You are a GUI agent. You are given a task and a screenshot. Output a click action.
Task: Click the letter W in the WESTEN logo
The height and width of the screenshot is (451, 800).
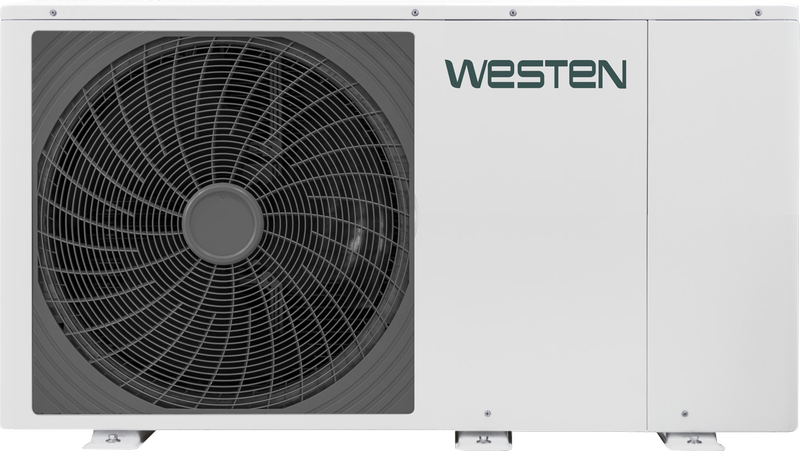(x=463, y=74)
